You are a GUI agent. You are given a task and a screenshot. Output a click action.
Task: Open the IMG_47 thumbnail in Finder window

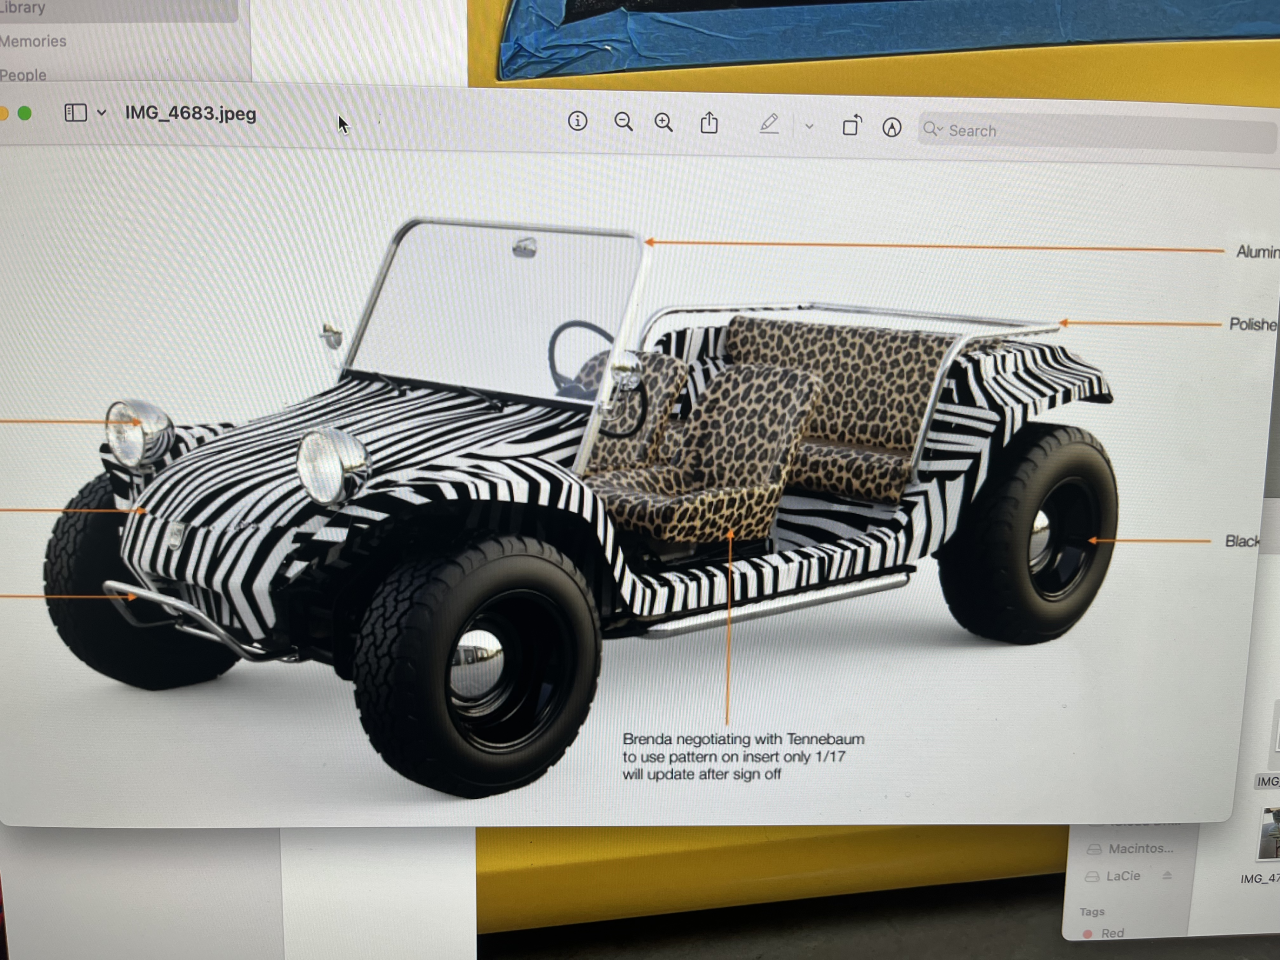click(x=1268, y=835)
